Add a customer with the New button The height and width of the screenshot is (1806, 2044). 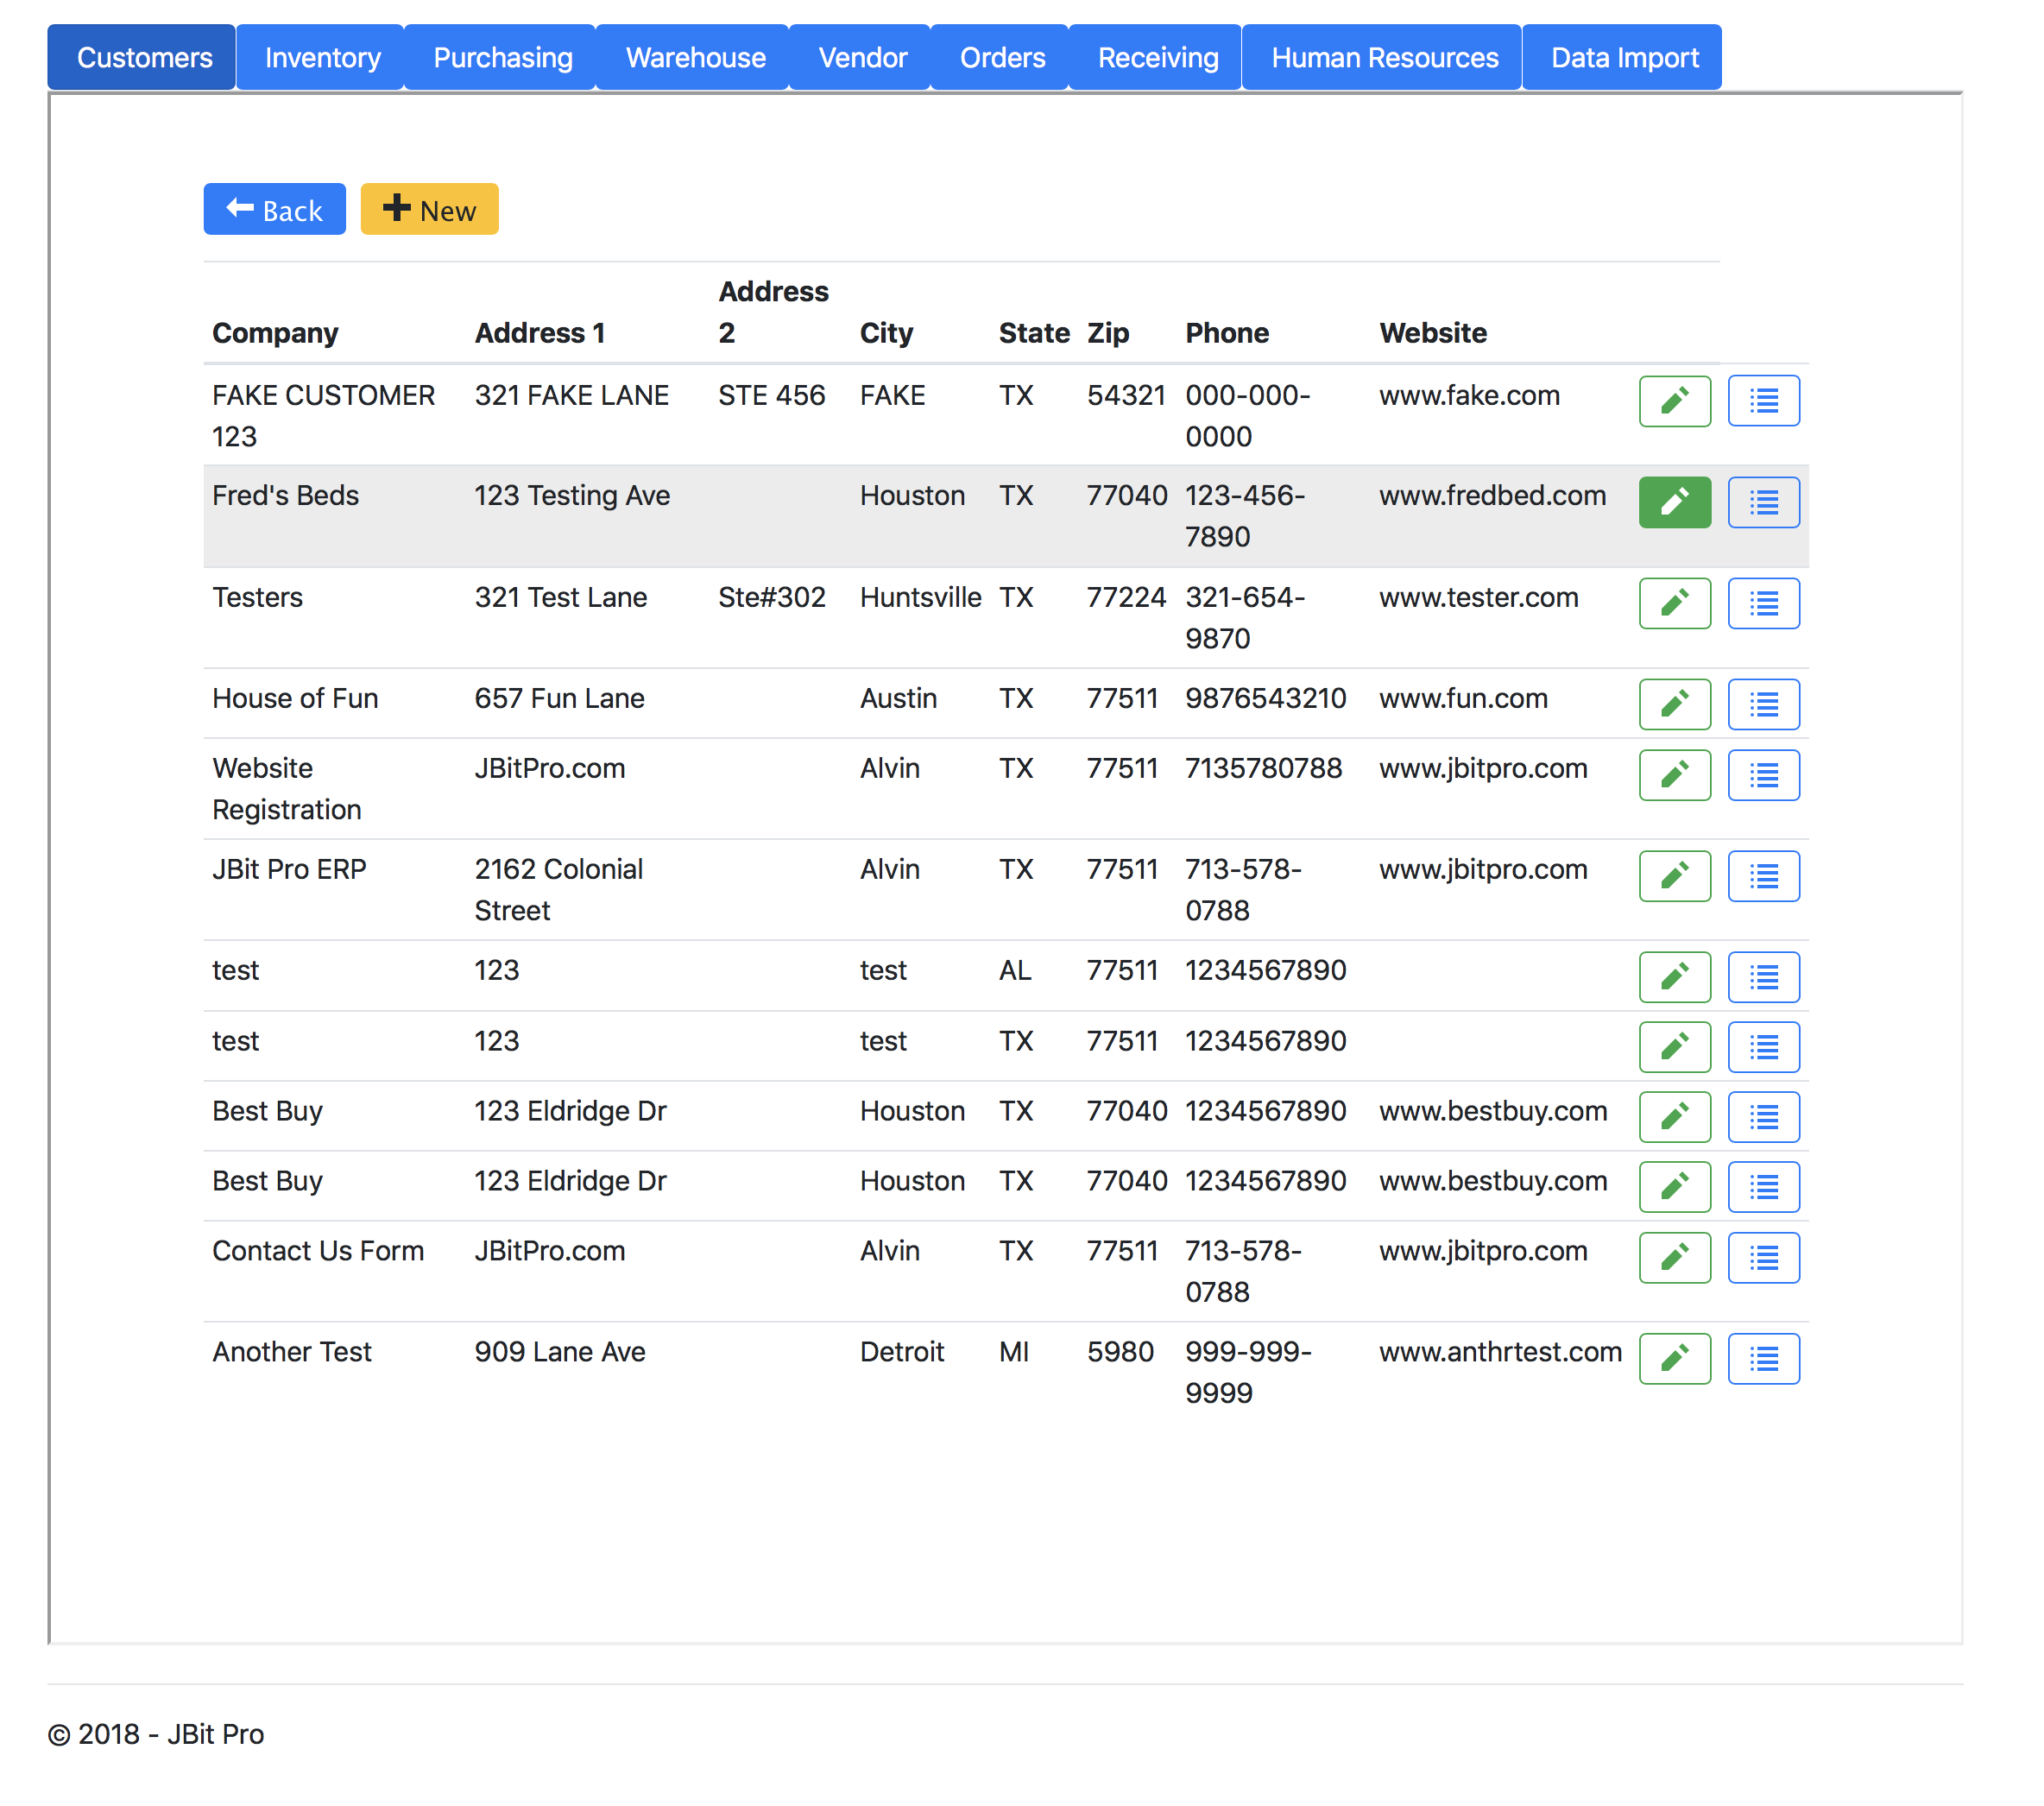click(x=430, y=210)
